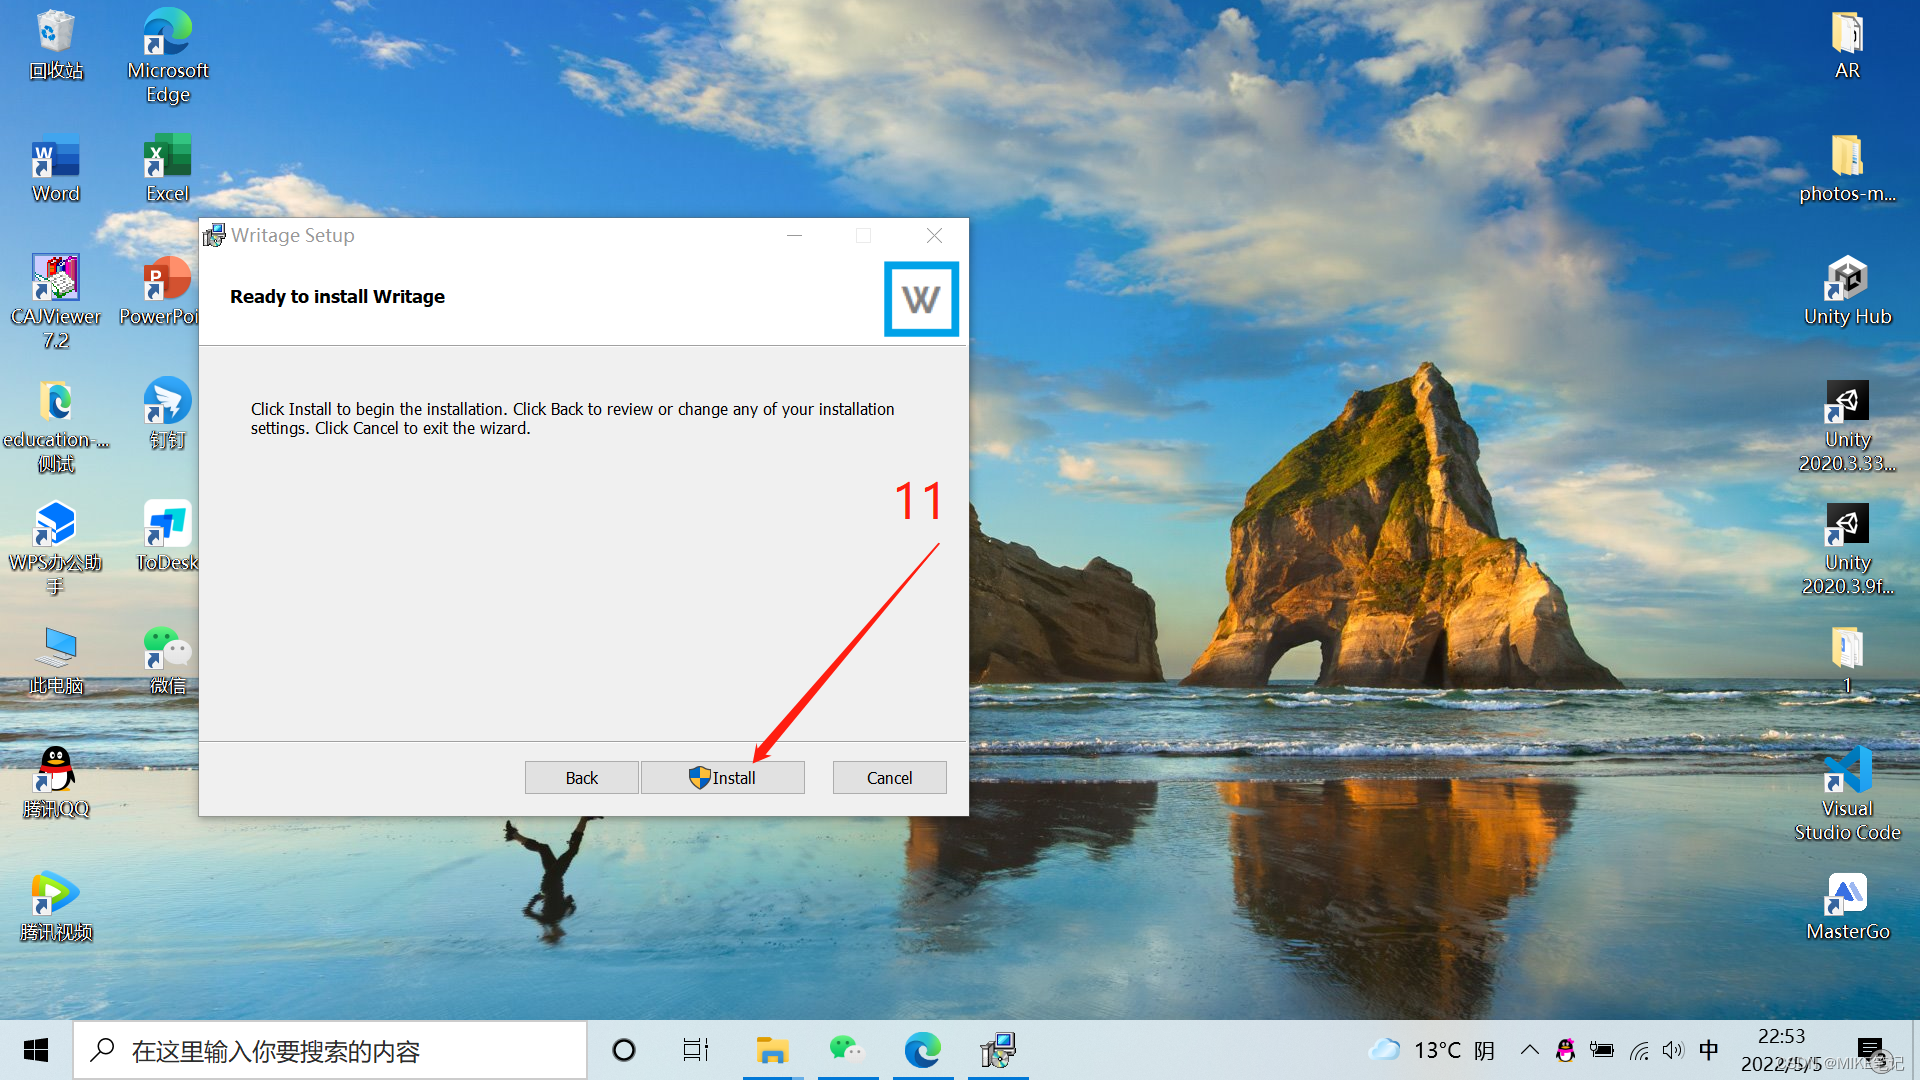Open File Explorer from the taskbar
The width and height of the screenshot is (1920, 1080).
[772, 1050]
